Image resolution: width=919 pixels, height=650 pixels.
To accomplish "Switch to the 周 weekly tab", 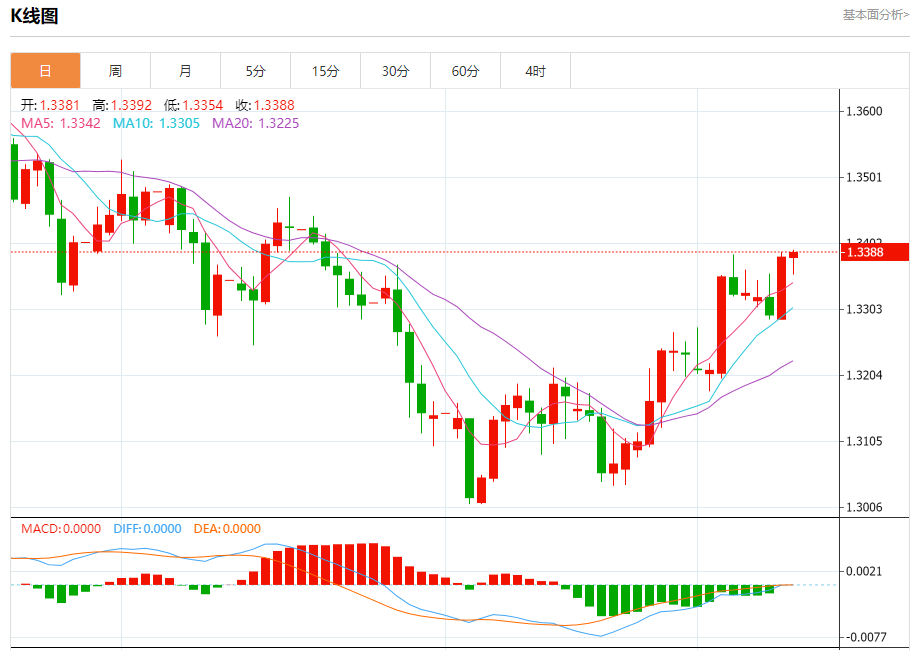I will pyautogui.click(x=115, y=71).
